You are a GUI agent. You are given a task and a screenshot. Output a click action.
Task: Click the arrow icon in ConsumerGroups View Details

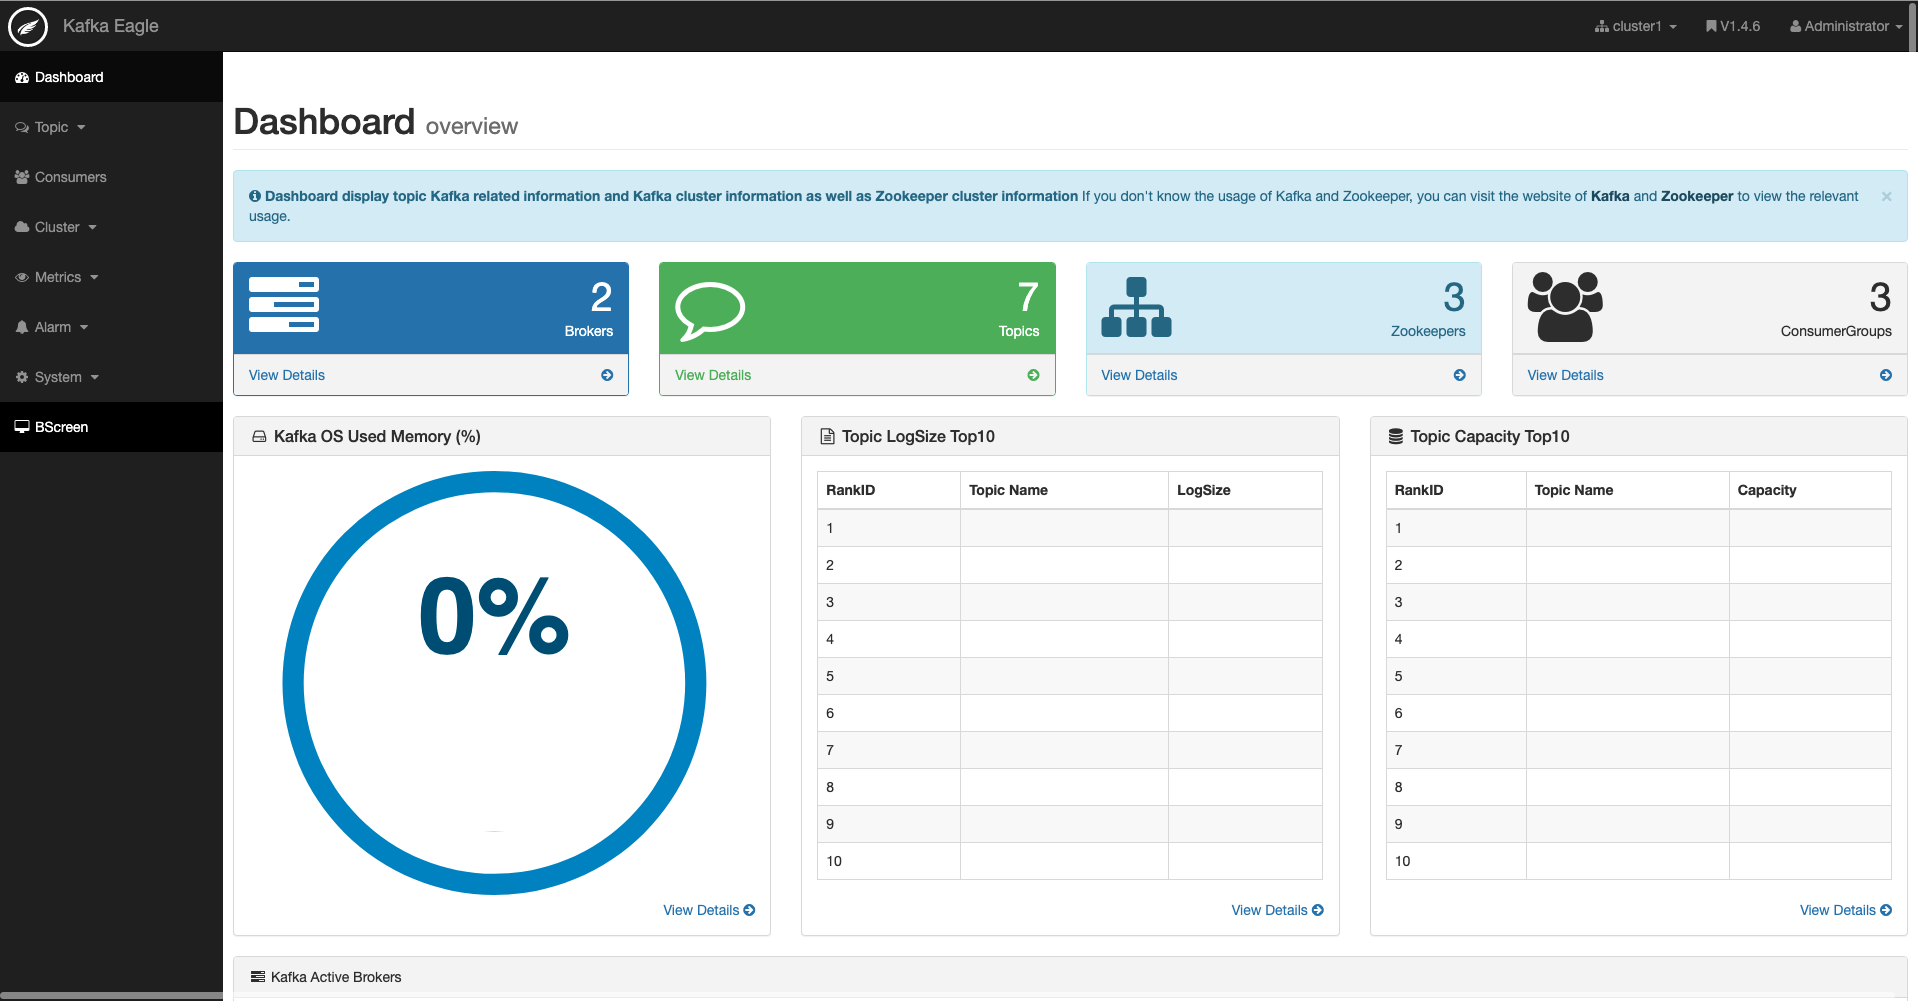[x=1886, y=375]
